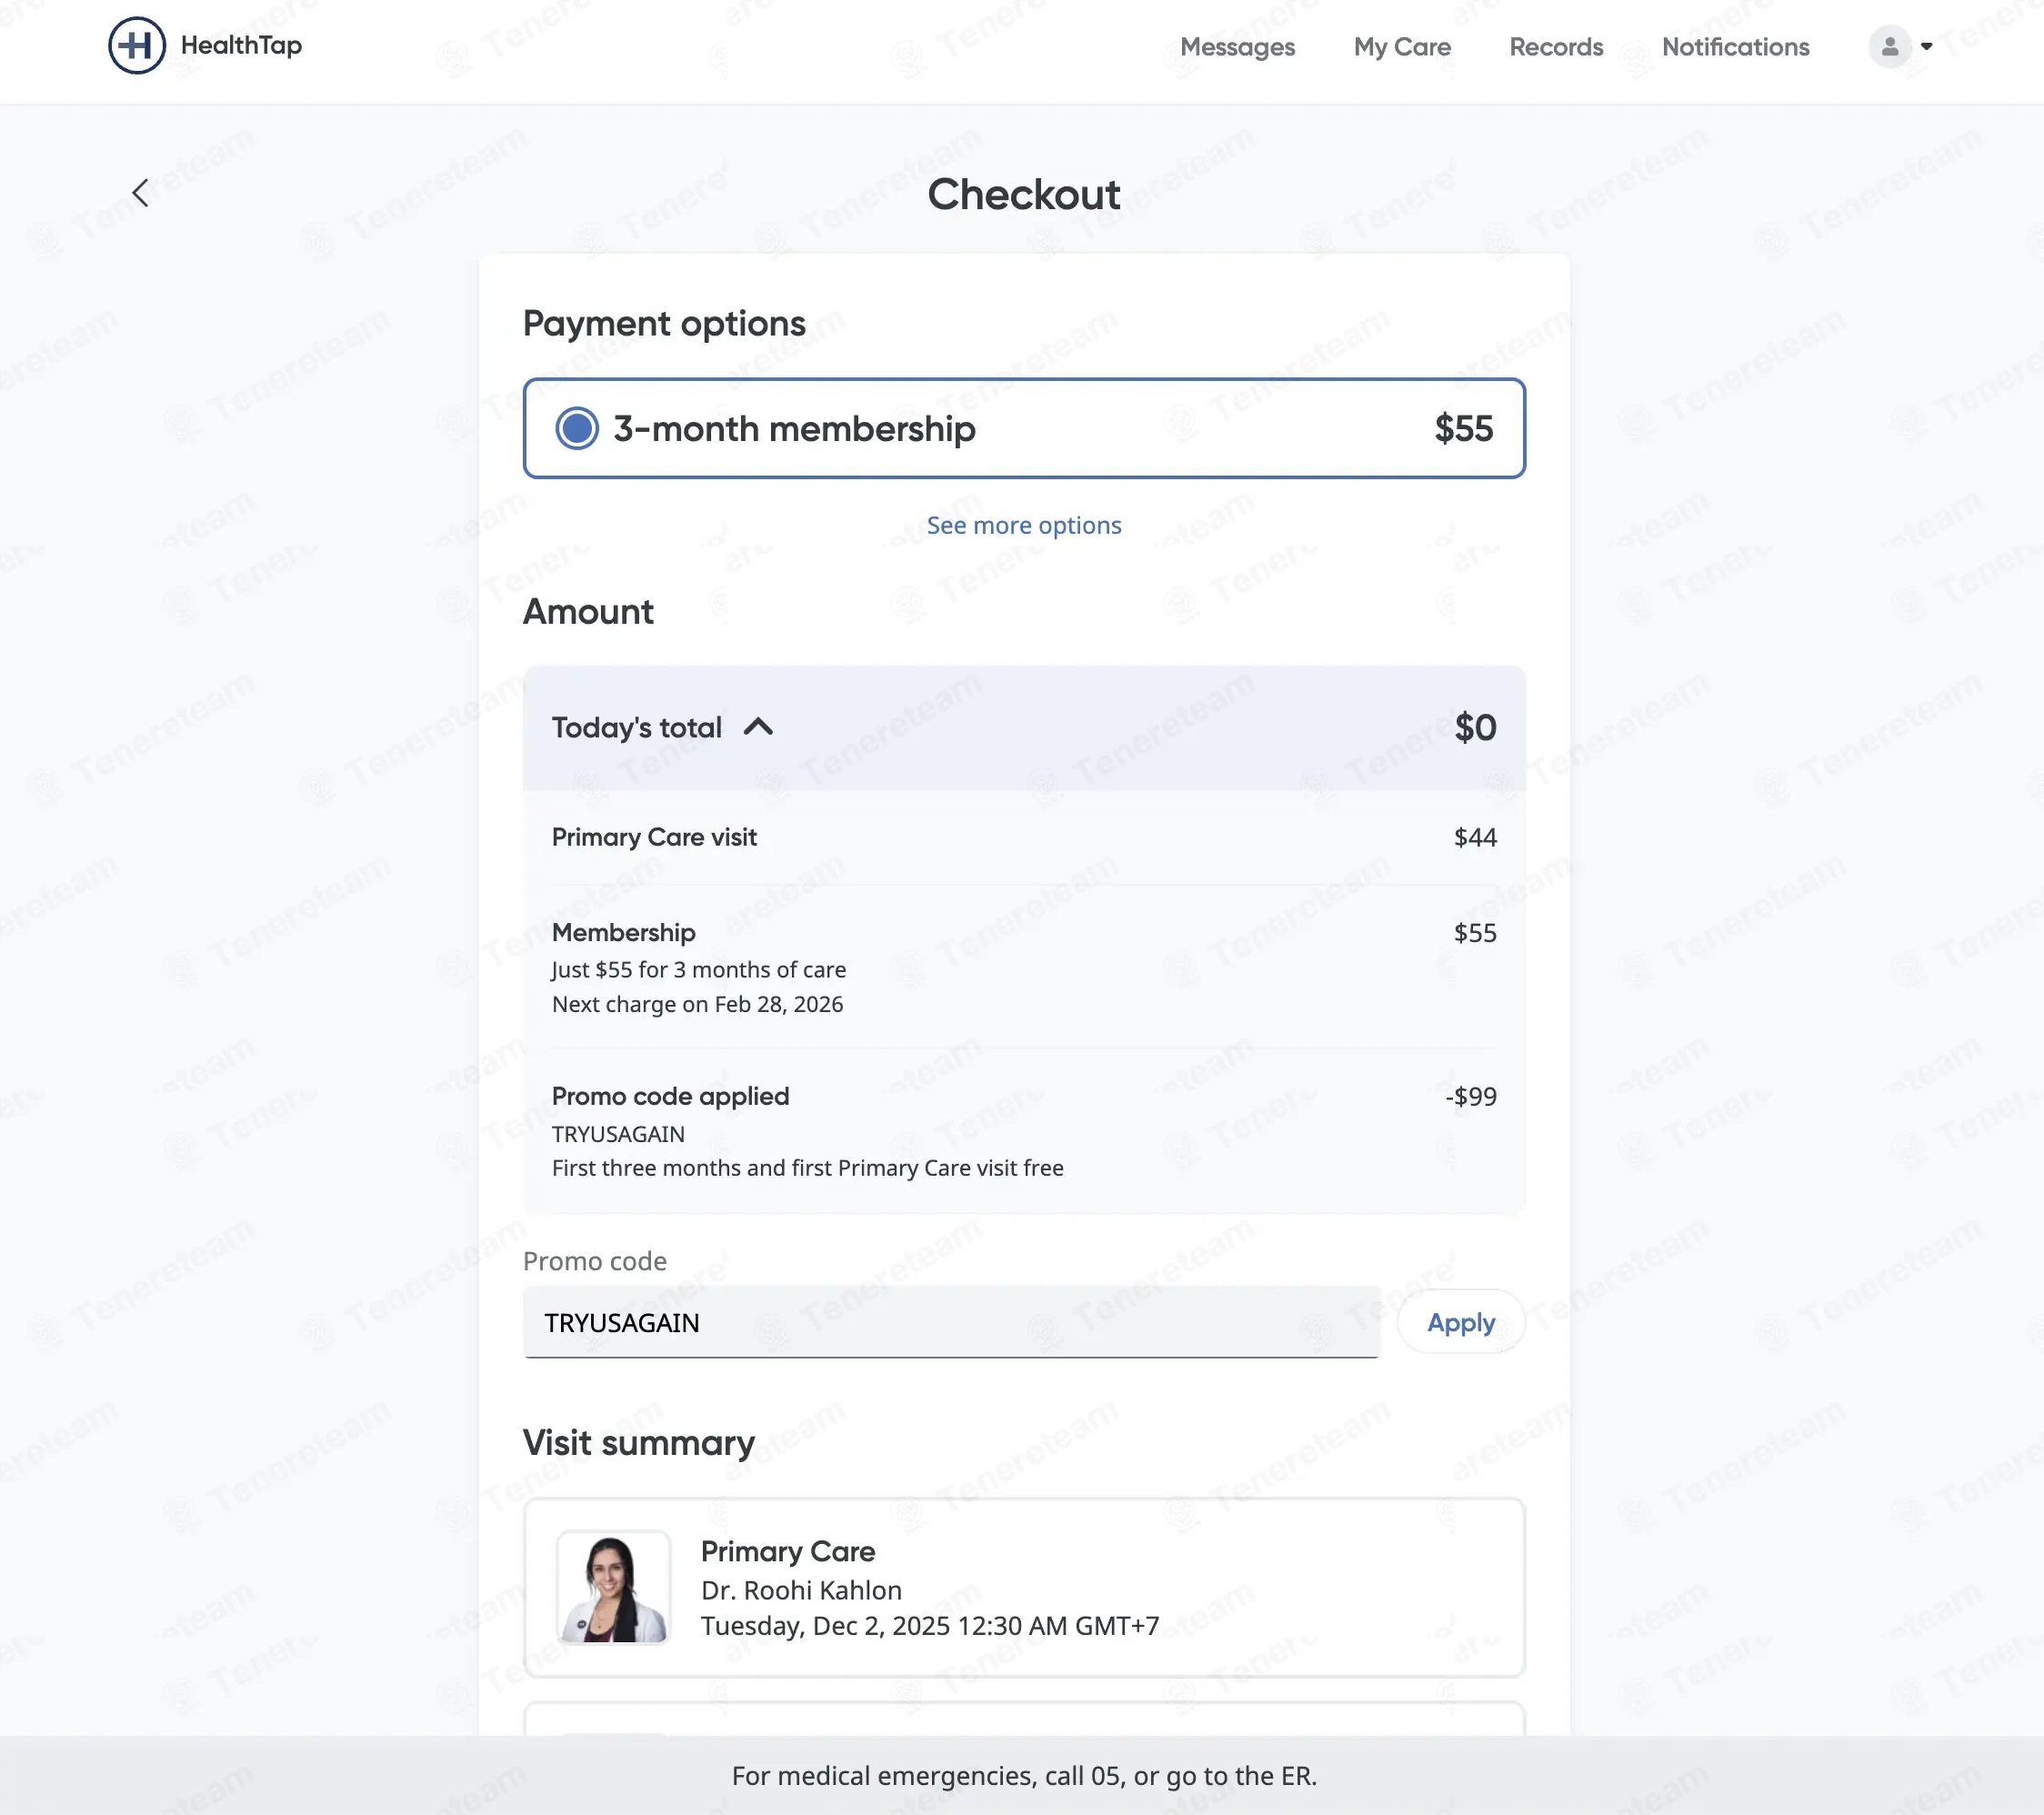This screenshot has height=1815, width=2044.
Task: Click the See more options link
Action: pos(1024,525)
